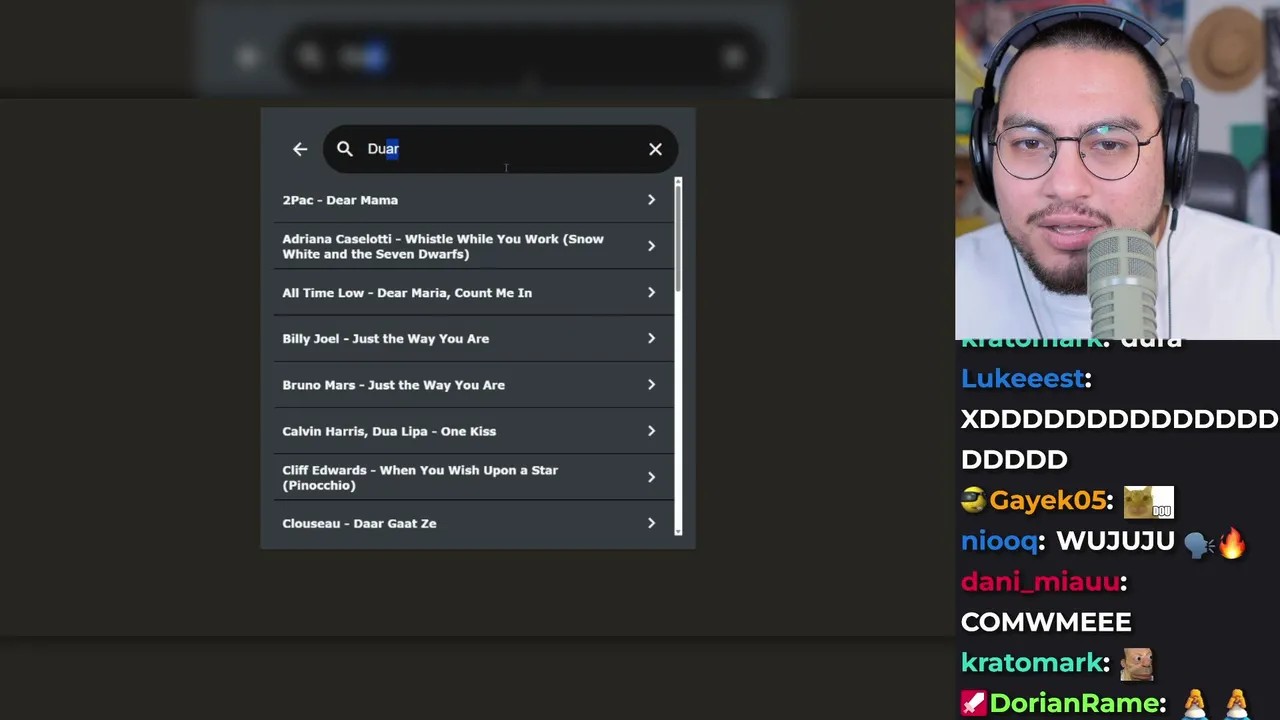Expand the chevron for One Kiss row

coord(651,431)
